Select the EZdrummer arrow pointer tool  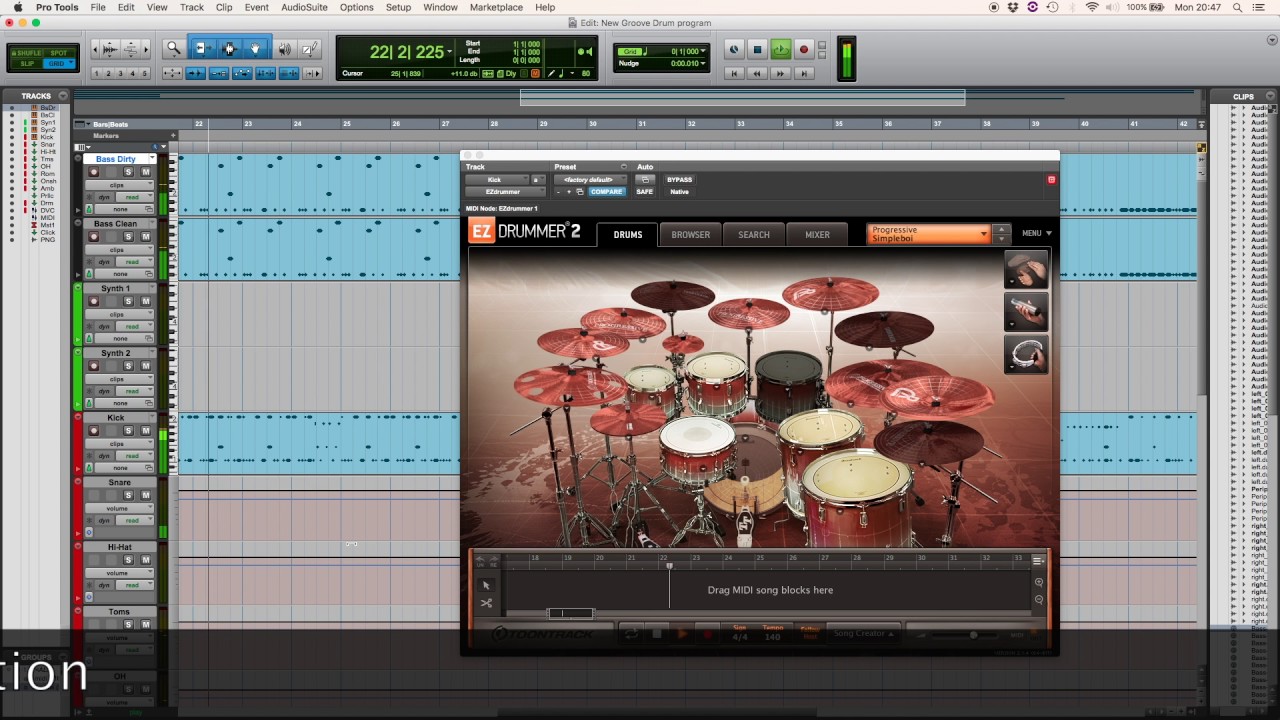486,585
